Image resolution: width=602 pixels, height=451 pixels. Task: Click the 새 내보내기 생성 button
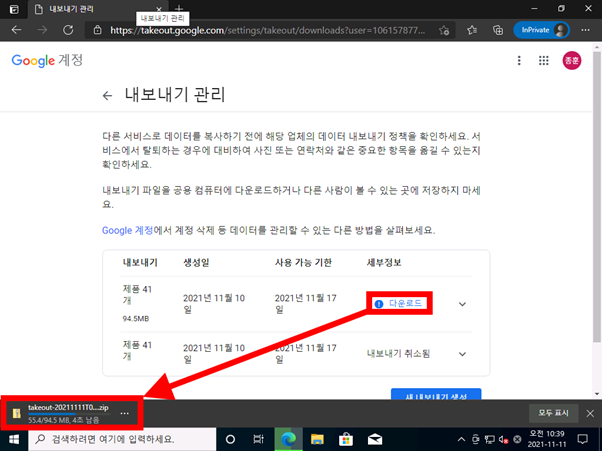pyautogui.click(x=436, y=394)
